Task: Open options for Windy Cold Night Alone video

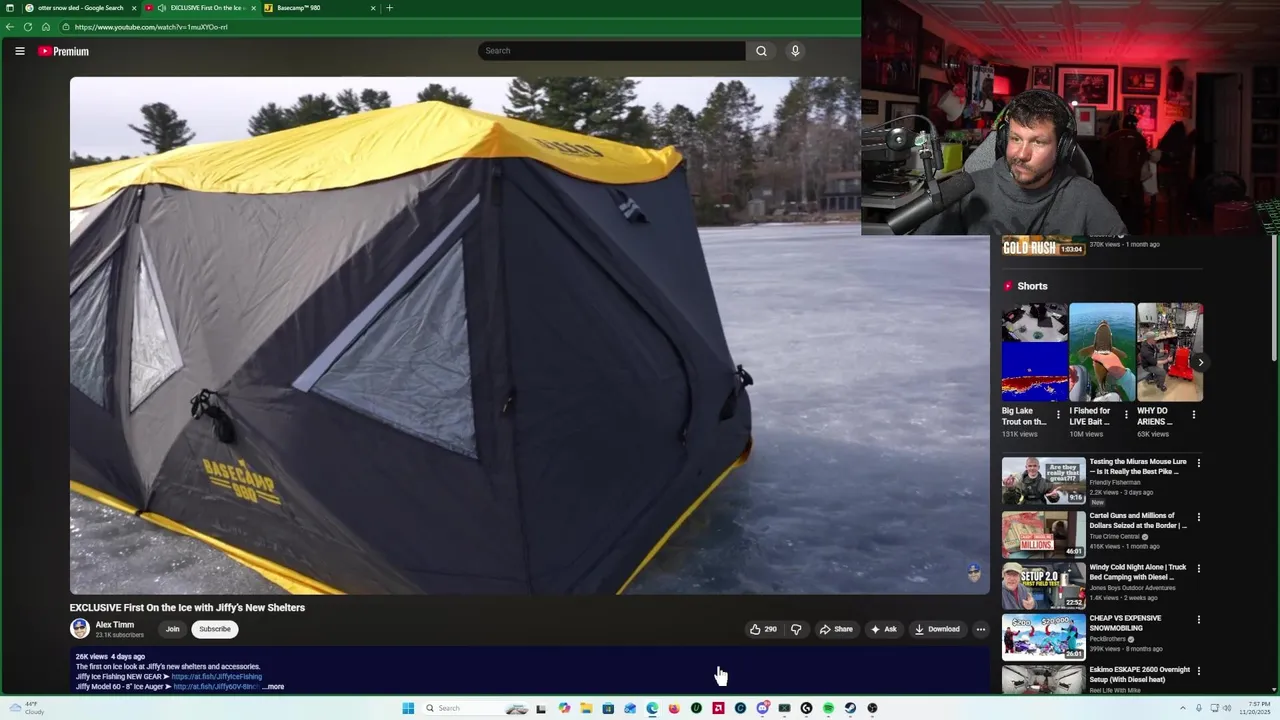Action: [1198, 568]
